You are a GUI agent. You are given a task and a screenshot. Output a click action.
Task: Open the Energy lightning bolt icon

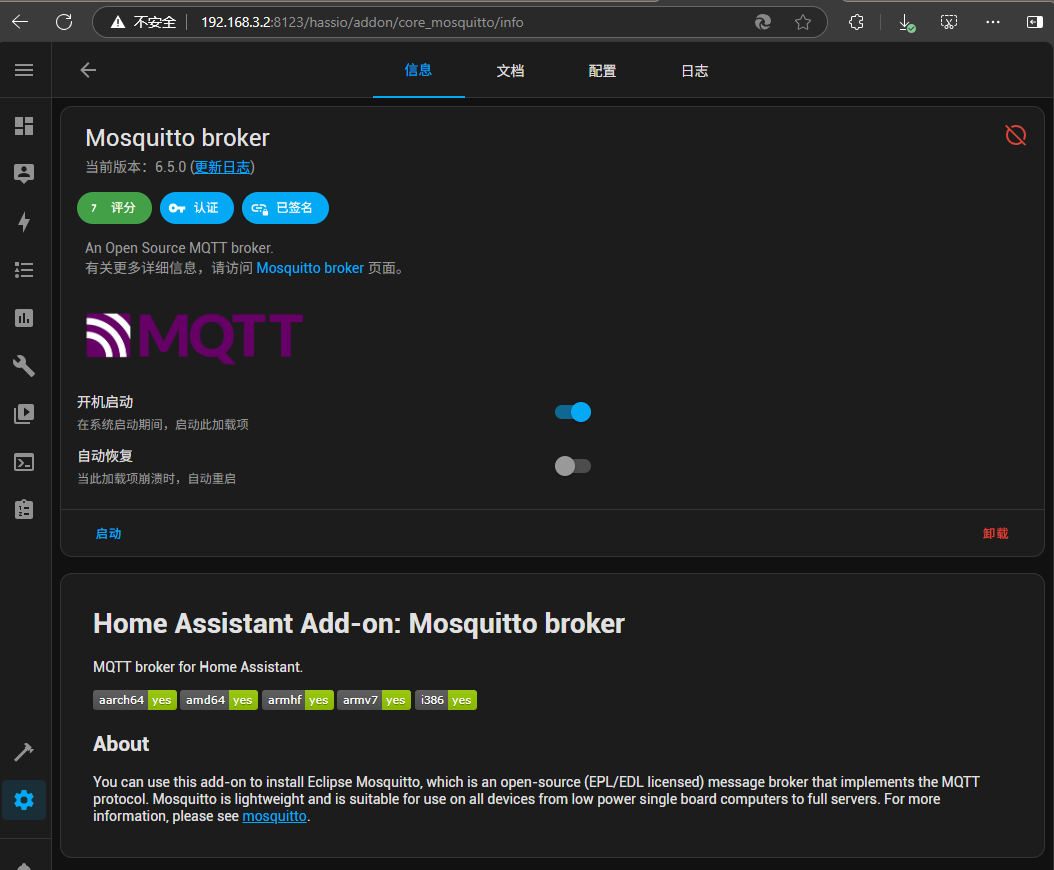pyautogui.click(x=24, y=222)
